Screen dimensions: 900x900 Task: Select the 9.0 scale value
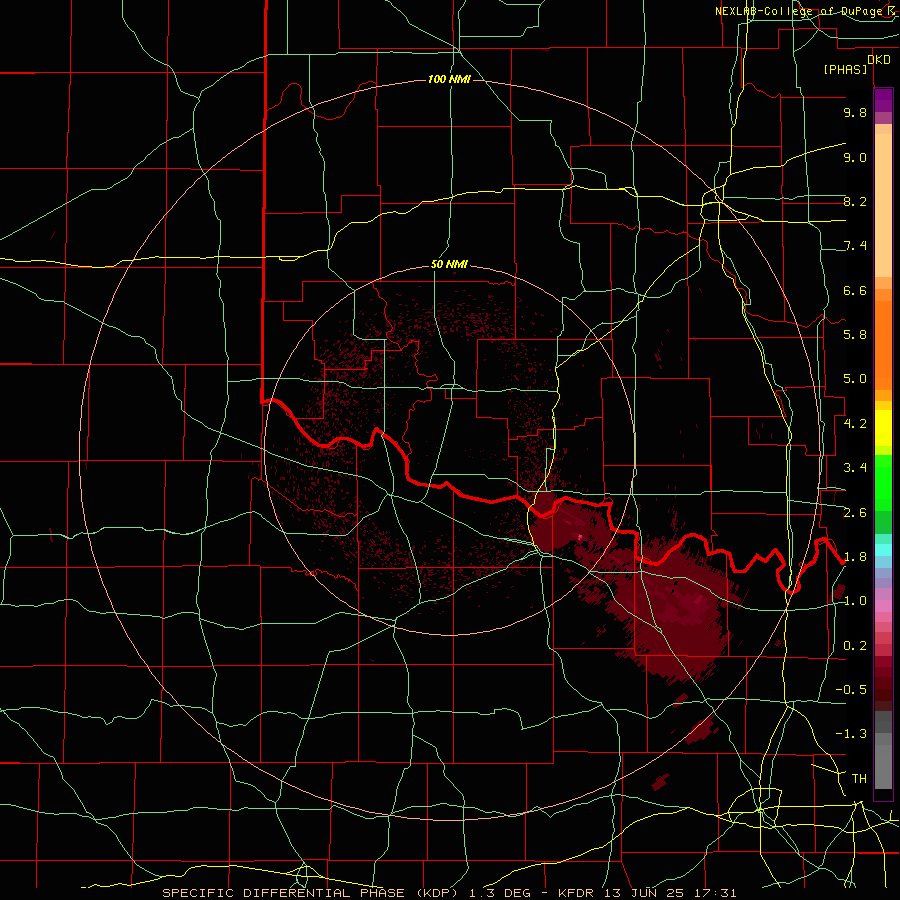pyautogui.click(x=855, y=157)
